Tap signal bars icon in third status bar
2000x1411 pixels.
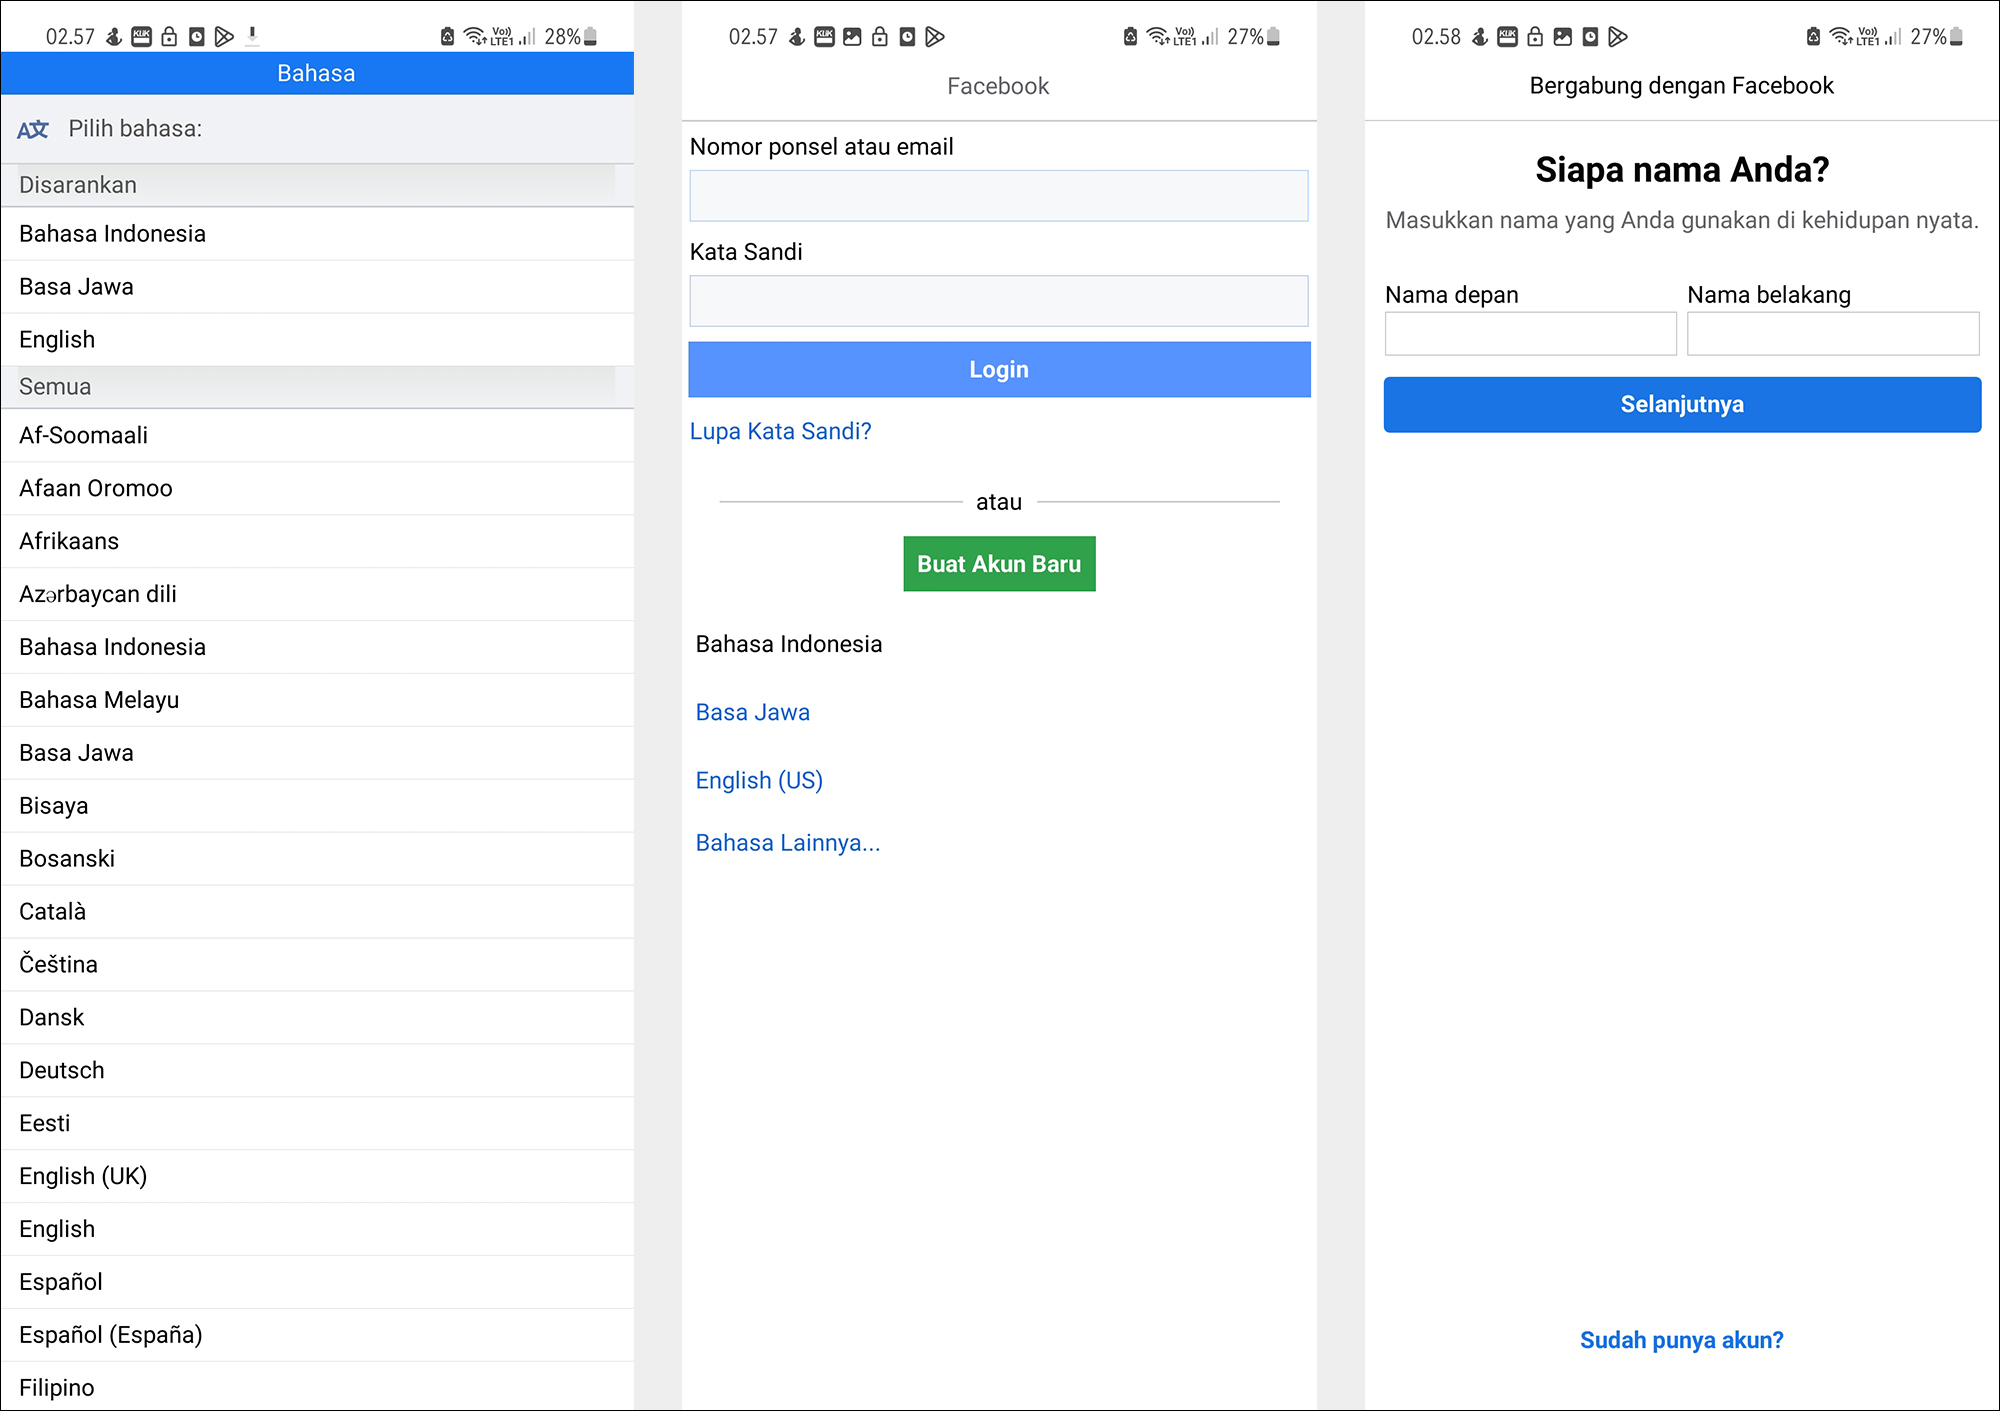pos(1893,37)
